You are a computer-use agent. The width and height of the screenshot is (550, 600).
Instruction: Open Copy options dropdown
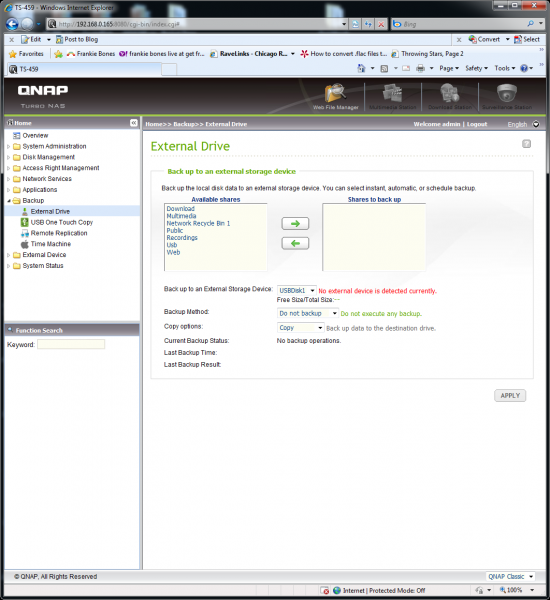(x=301, y=328)
